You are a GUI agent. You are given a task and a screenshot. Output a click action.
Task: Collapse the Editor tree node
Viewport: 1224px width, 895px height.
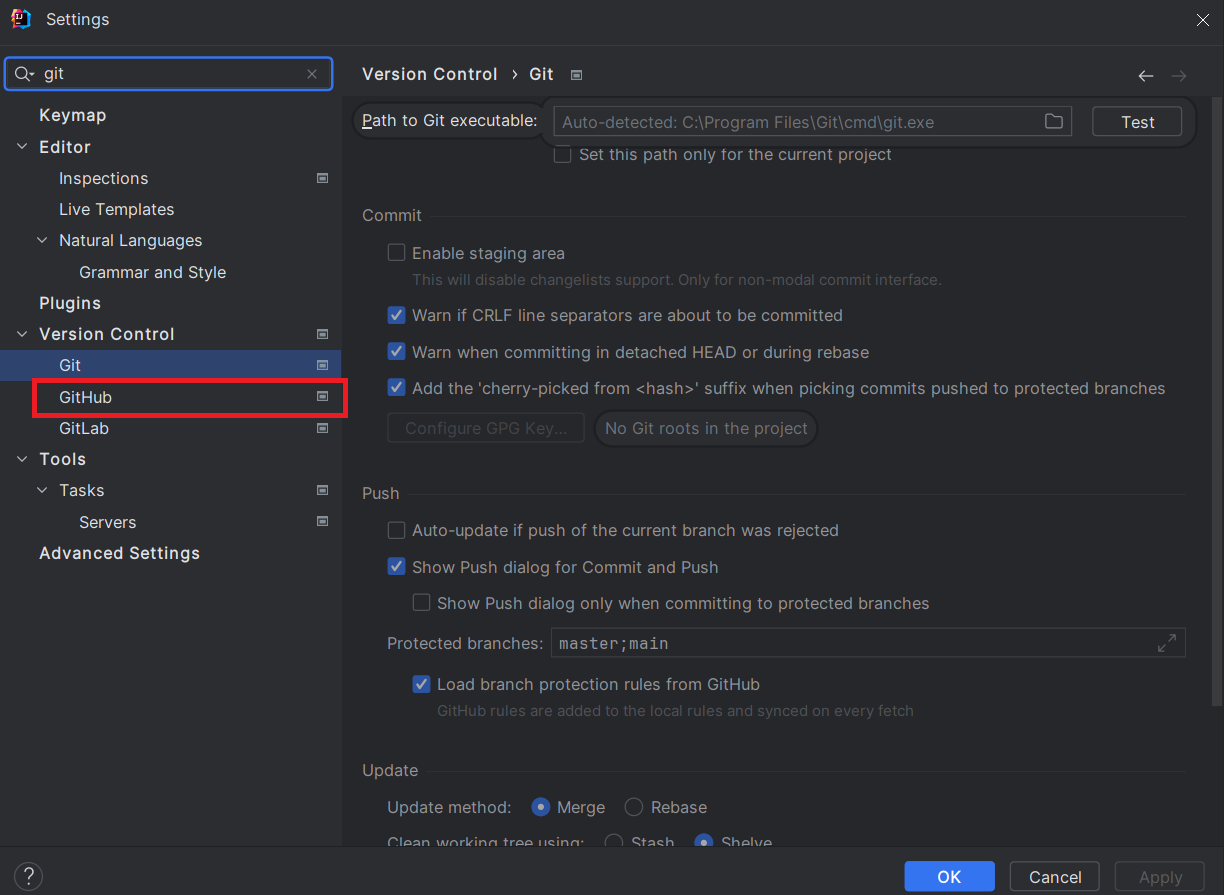pyautogui.click(x=22, y=147)
